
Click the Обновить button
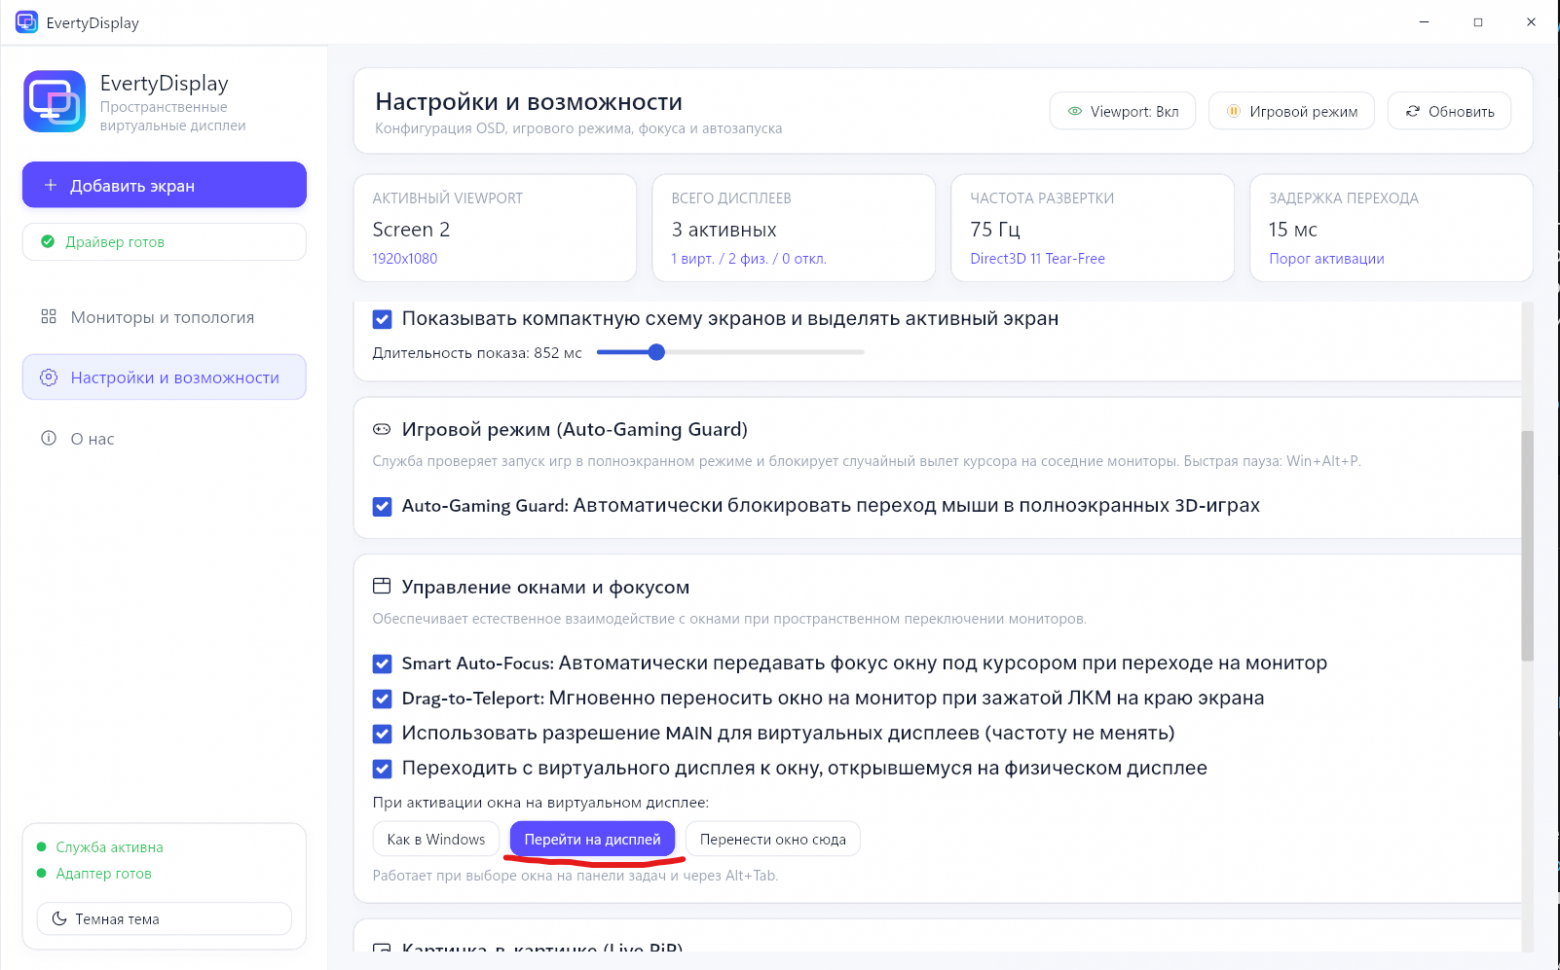click(1449, 111)
